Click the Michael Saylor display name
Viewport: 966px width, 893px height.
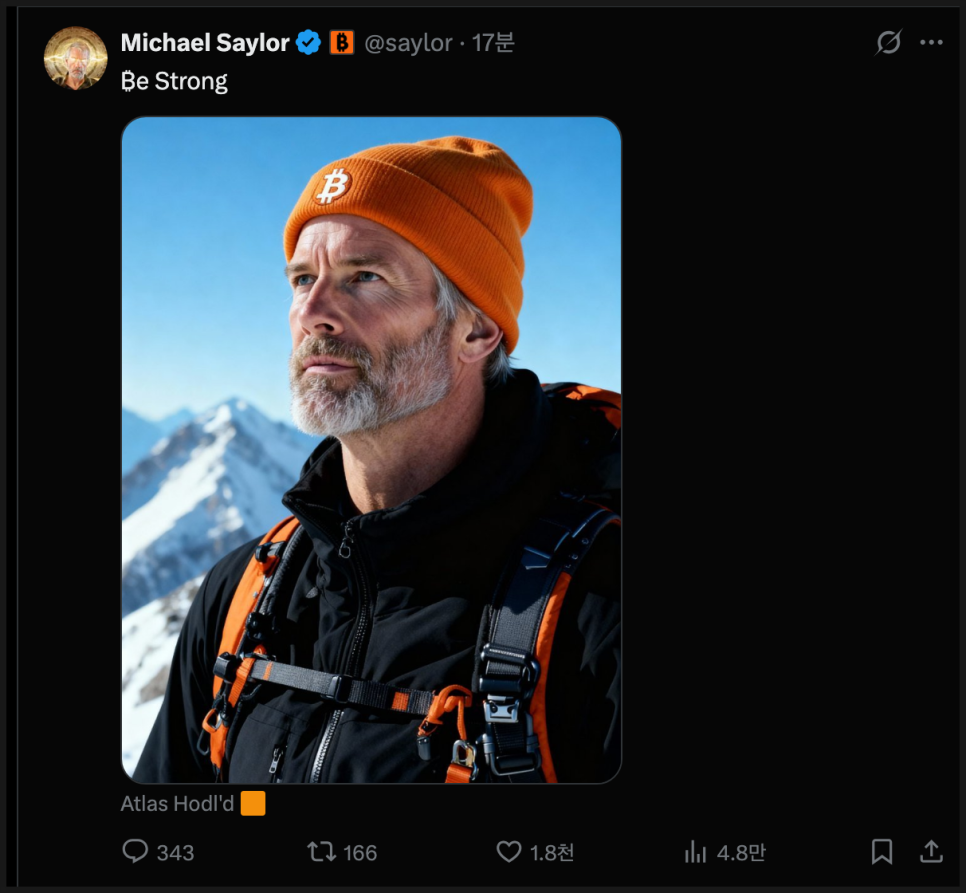205,43
